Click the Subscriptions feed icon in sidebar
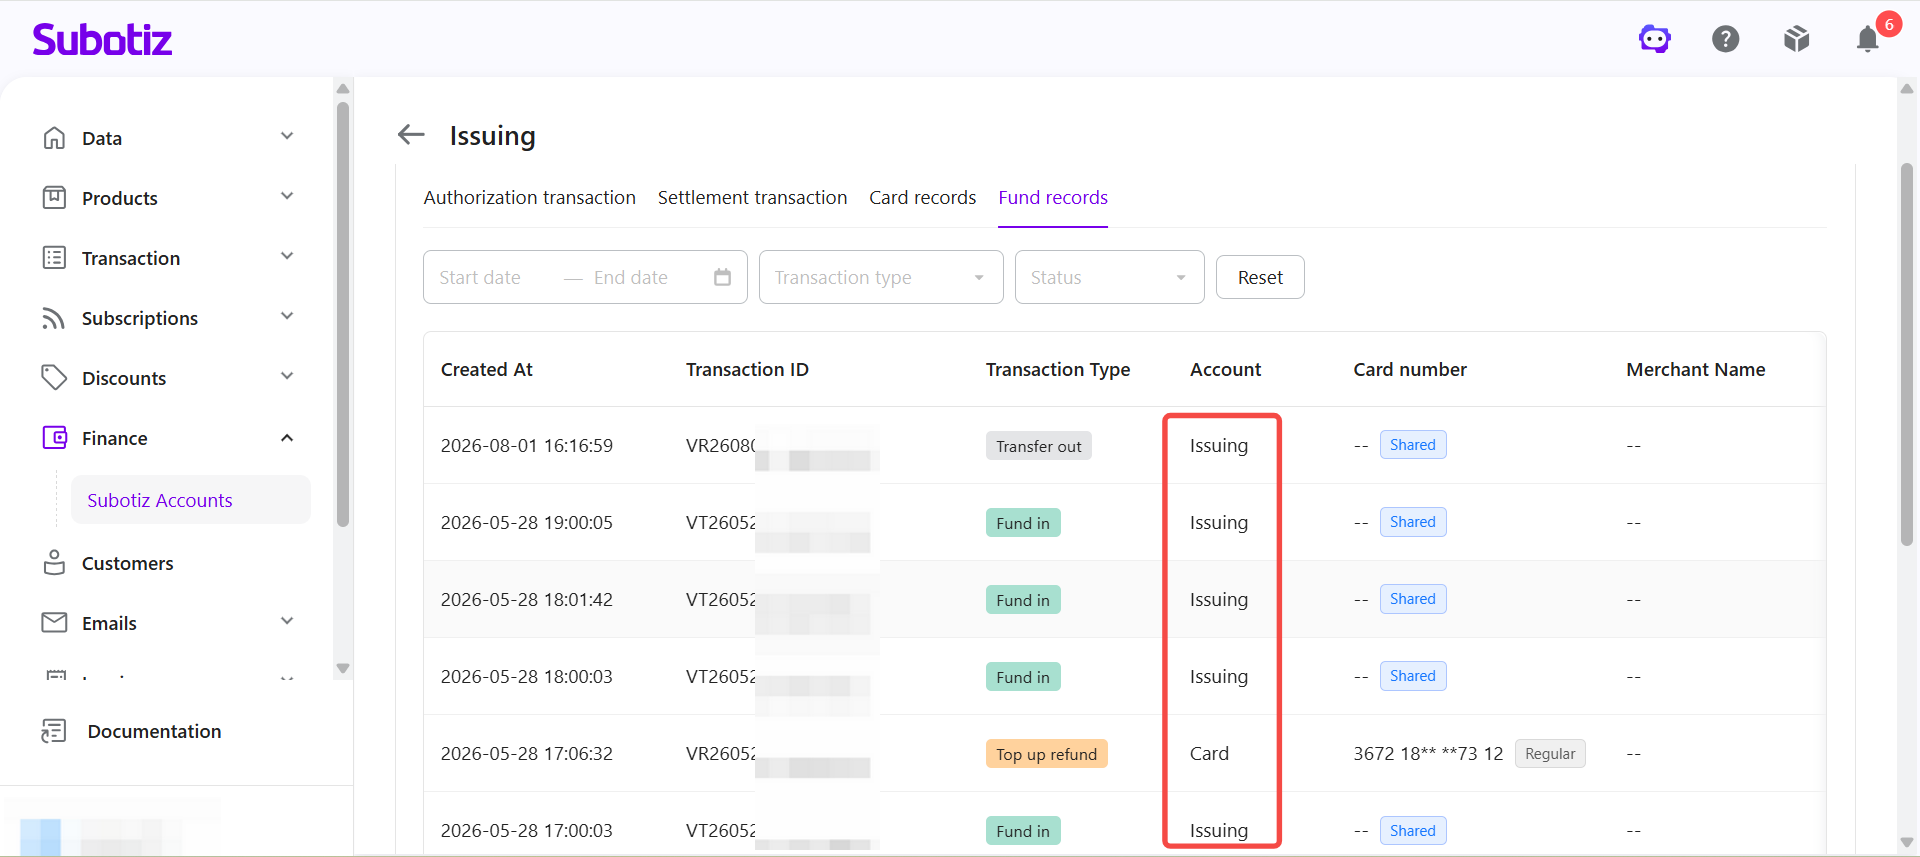This screenshot has width=1920, height=857. click(54, 318)
